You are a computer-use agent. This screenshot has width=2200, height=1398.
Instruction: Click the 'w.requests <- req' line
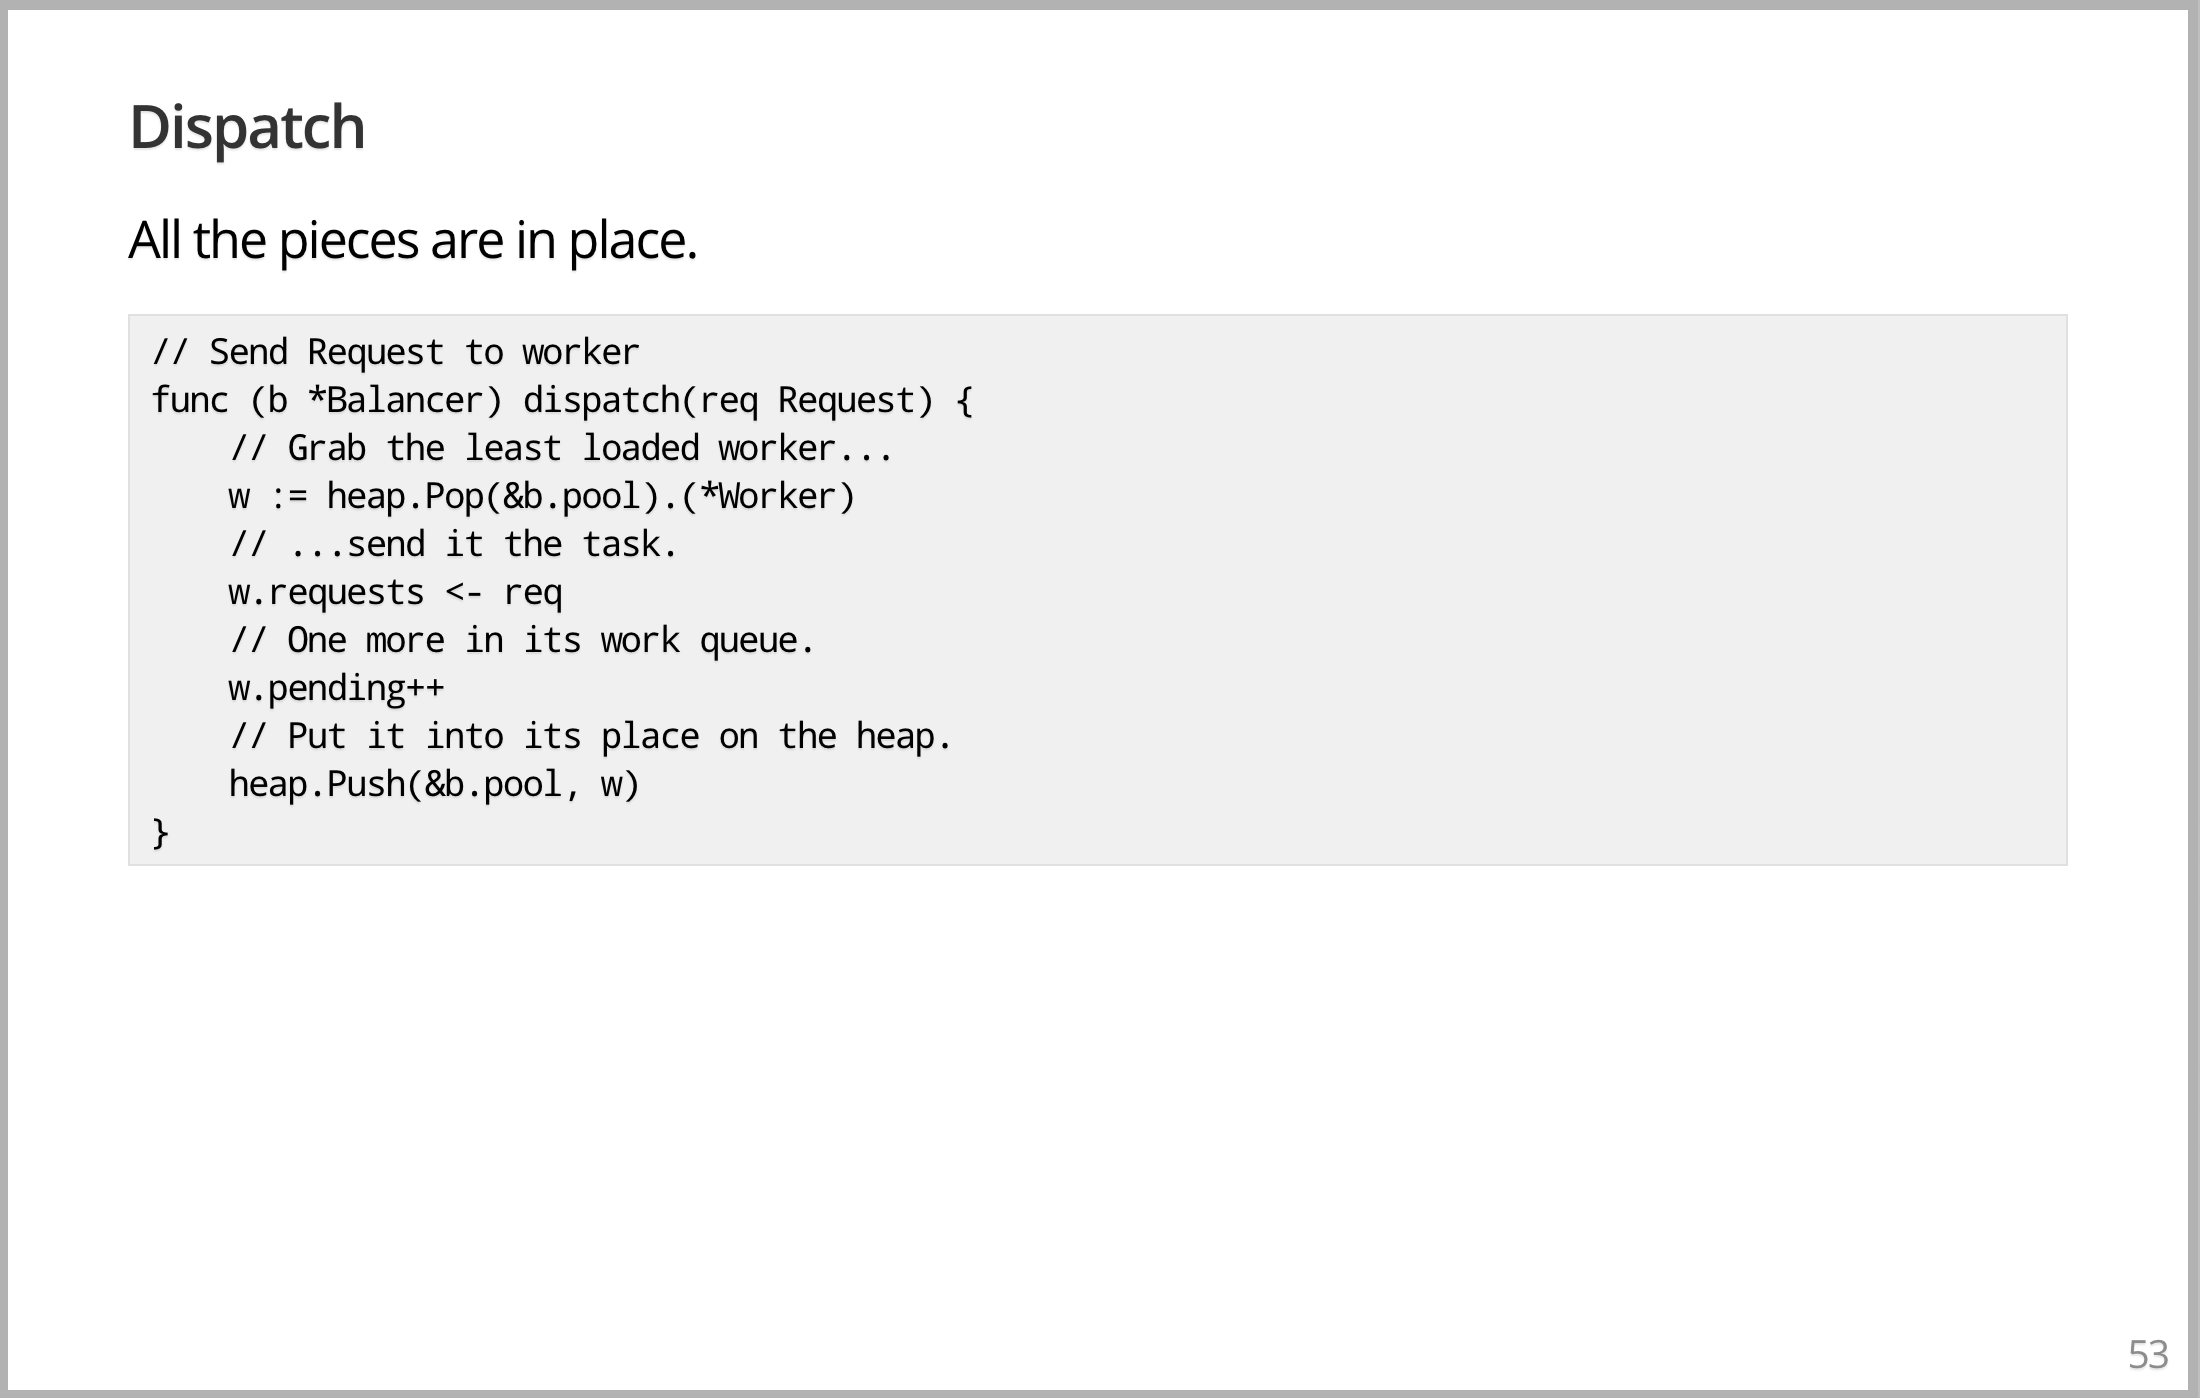[396, 593]
